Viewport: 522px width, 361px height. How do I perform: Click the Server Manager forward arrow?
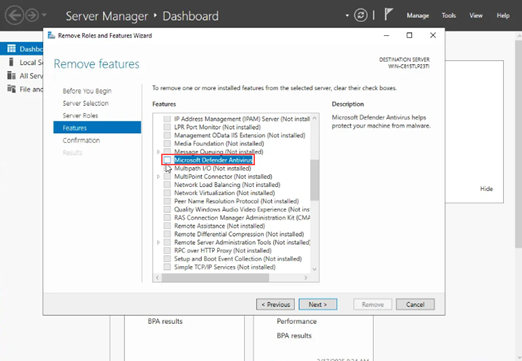(x=32, y=15)
